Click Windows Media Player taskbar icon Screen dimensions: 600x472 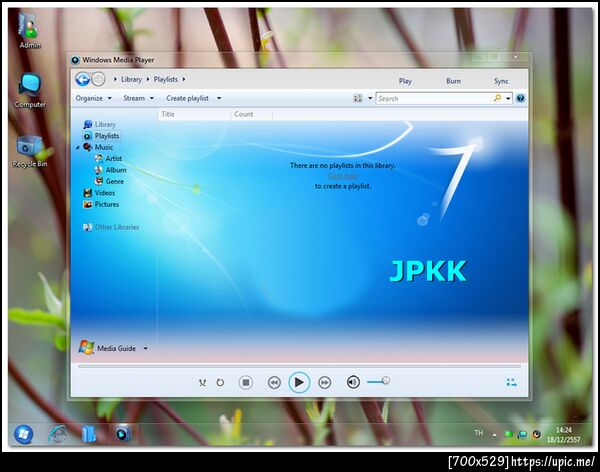122,434
